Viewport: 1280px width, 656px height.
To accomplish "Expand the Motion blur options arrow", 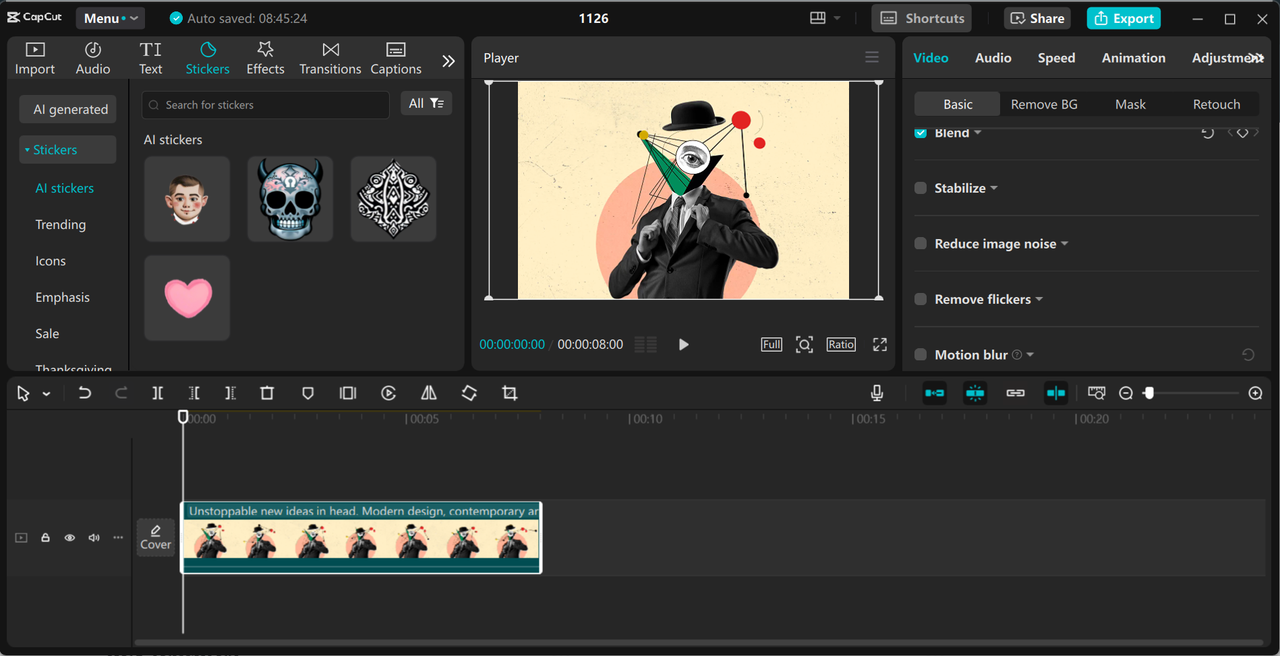I will pos(1031,355).
